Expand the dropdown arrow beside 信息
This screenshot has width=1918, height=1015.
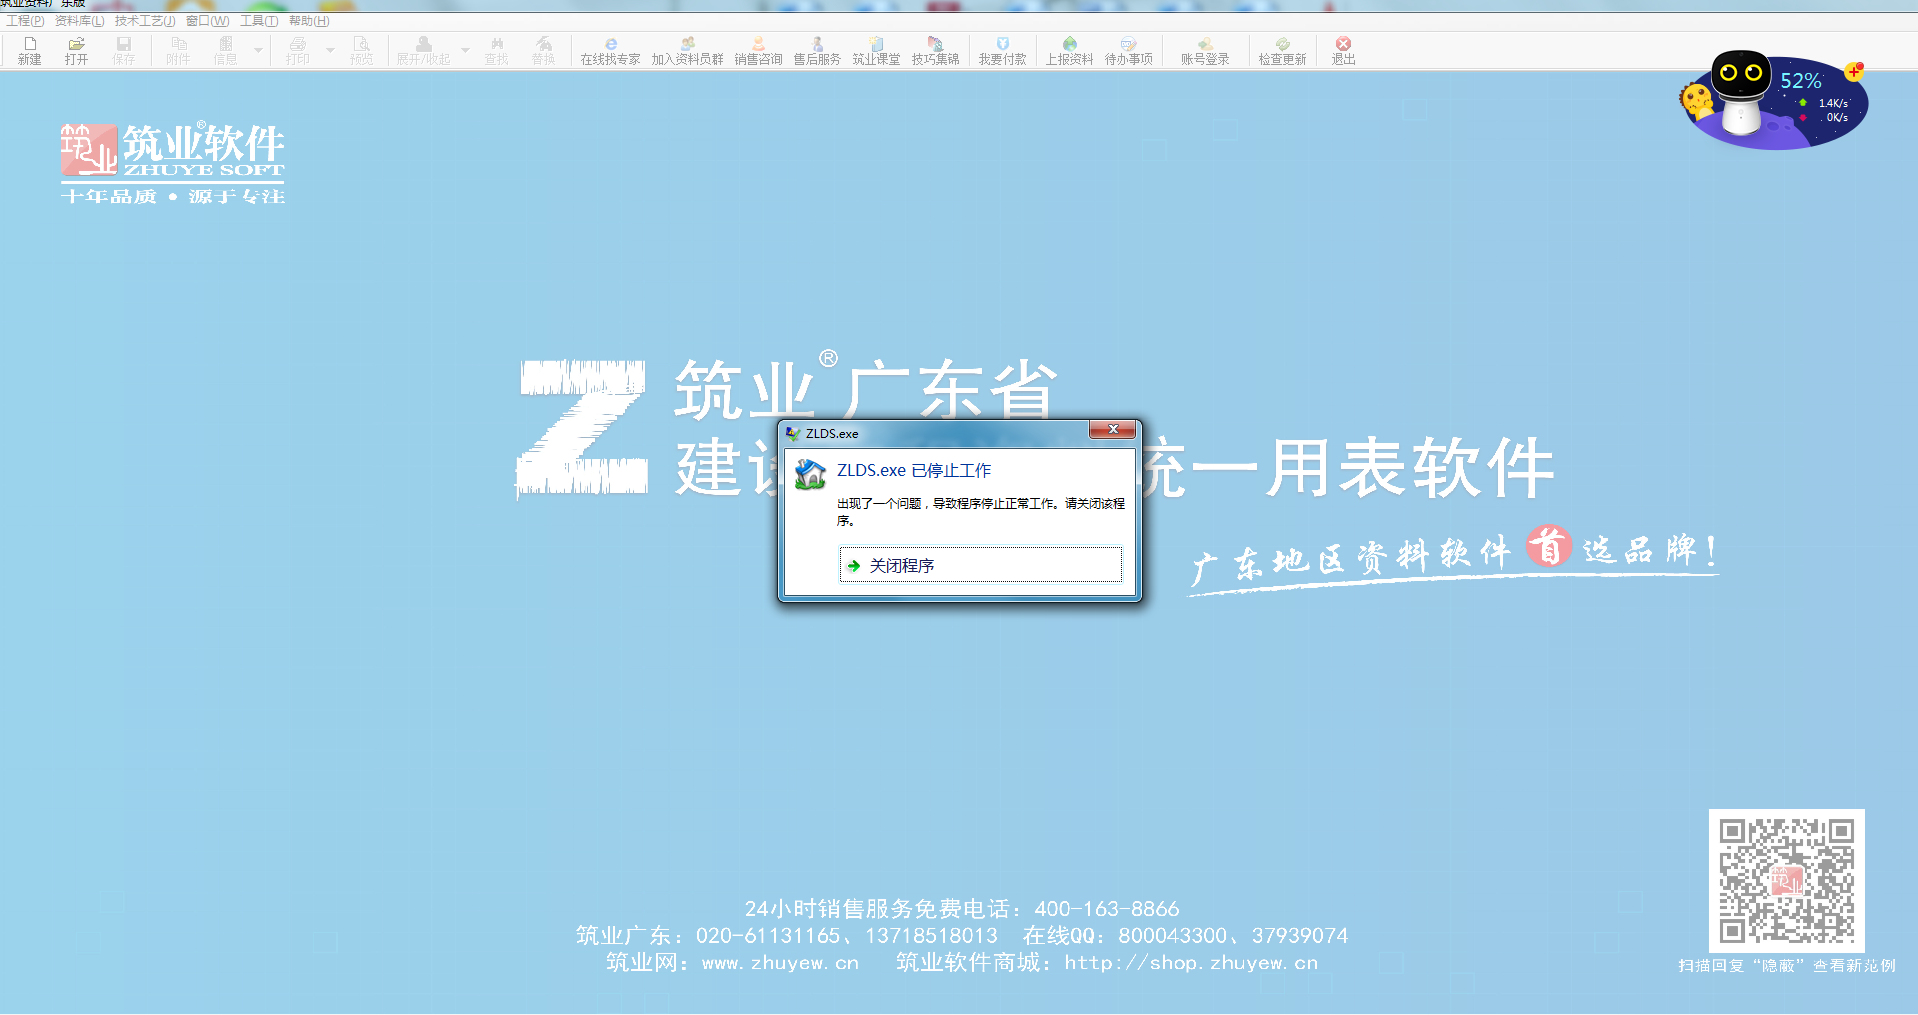click(258, 50)
